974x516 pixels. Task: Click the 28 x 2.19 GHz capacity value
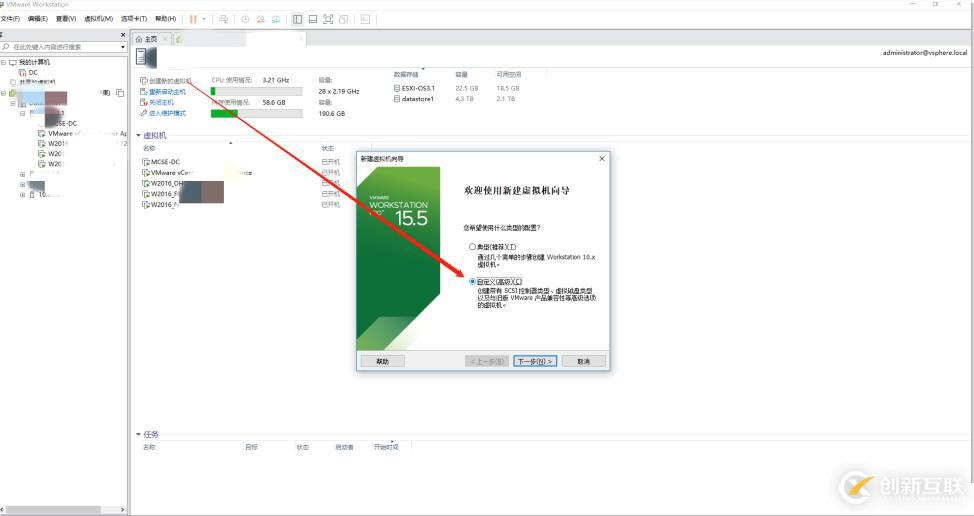[x=339, y=91]
